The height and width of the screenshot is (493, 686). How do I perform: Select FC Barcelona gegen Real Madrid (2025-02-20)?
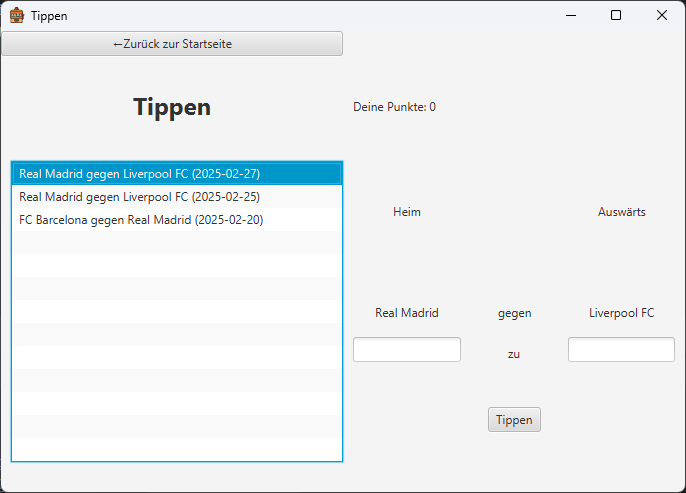[177, 220]
